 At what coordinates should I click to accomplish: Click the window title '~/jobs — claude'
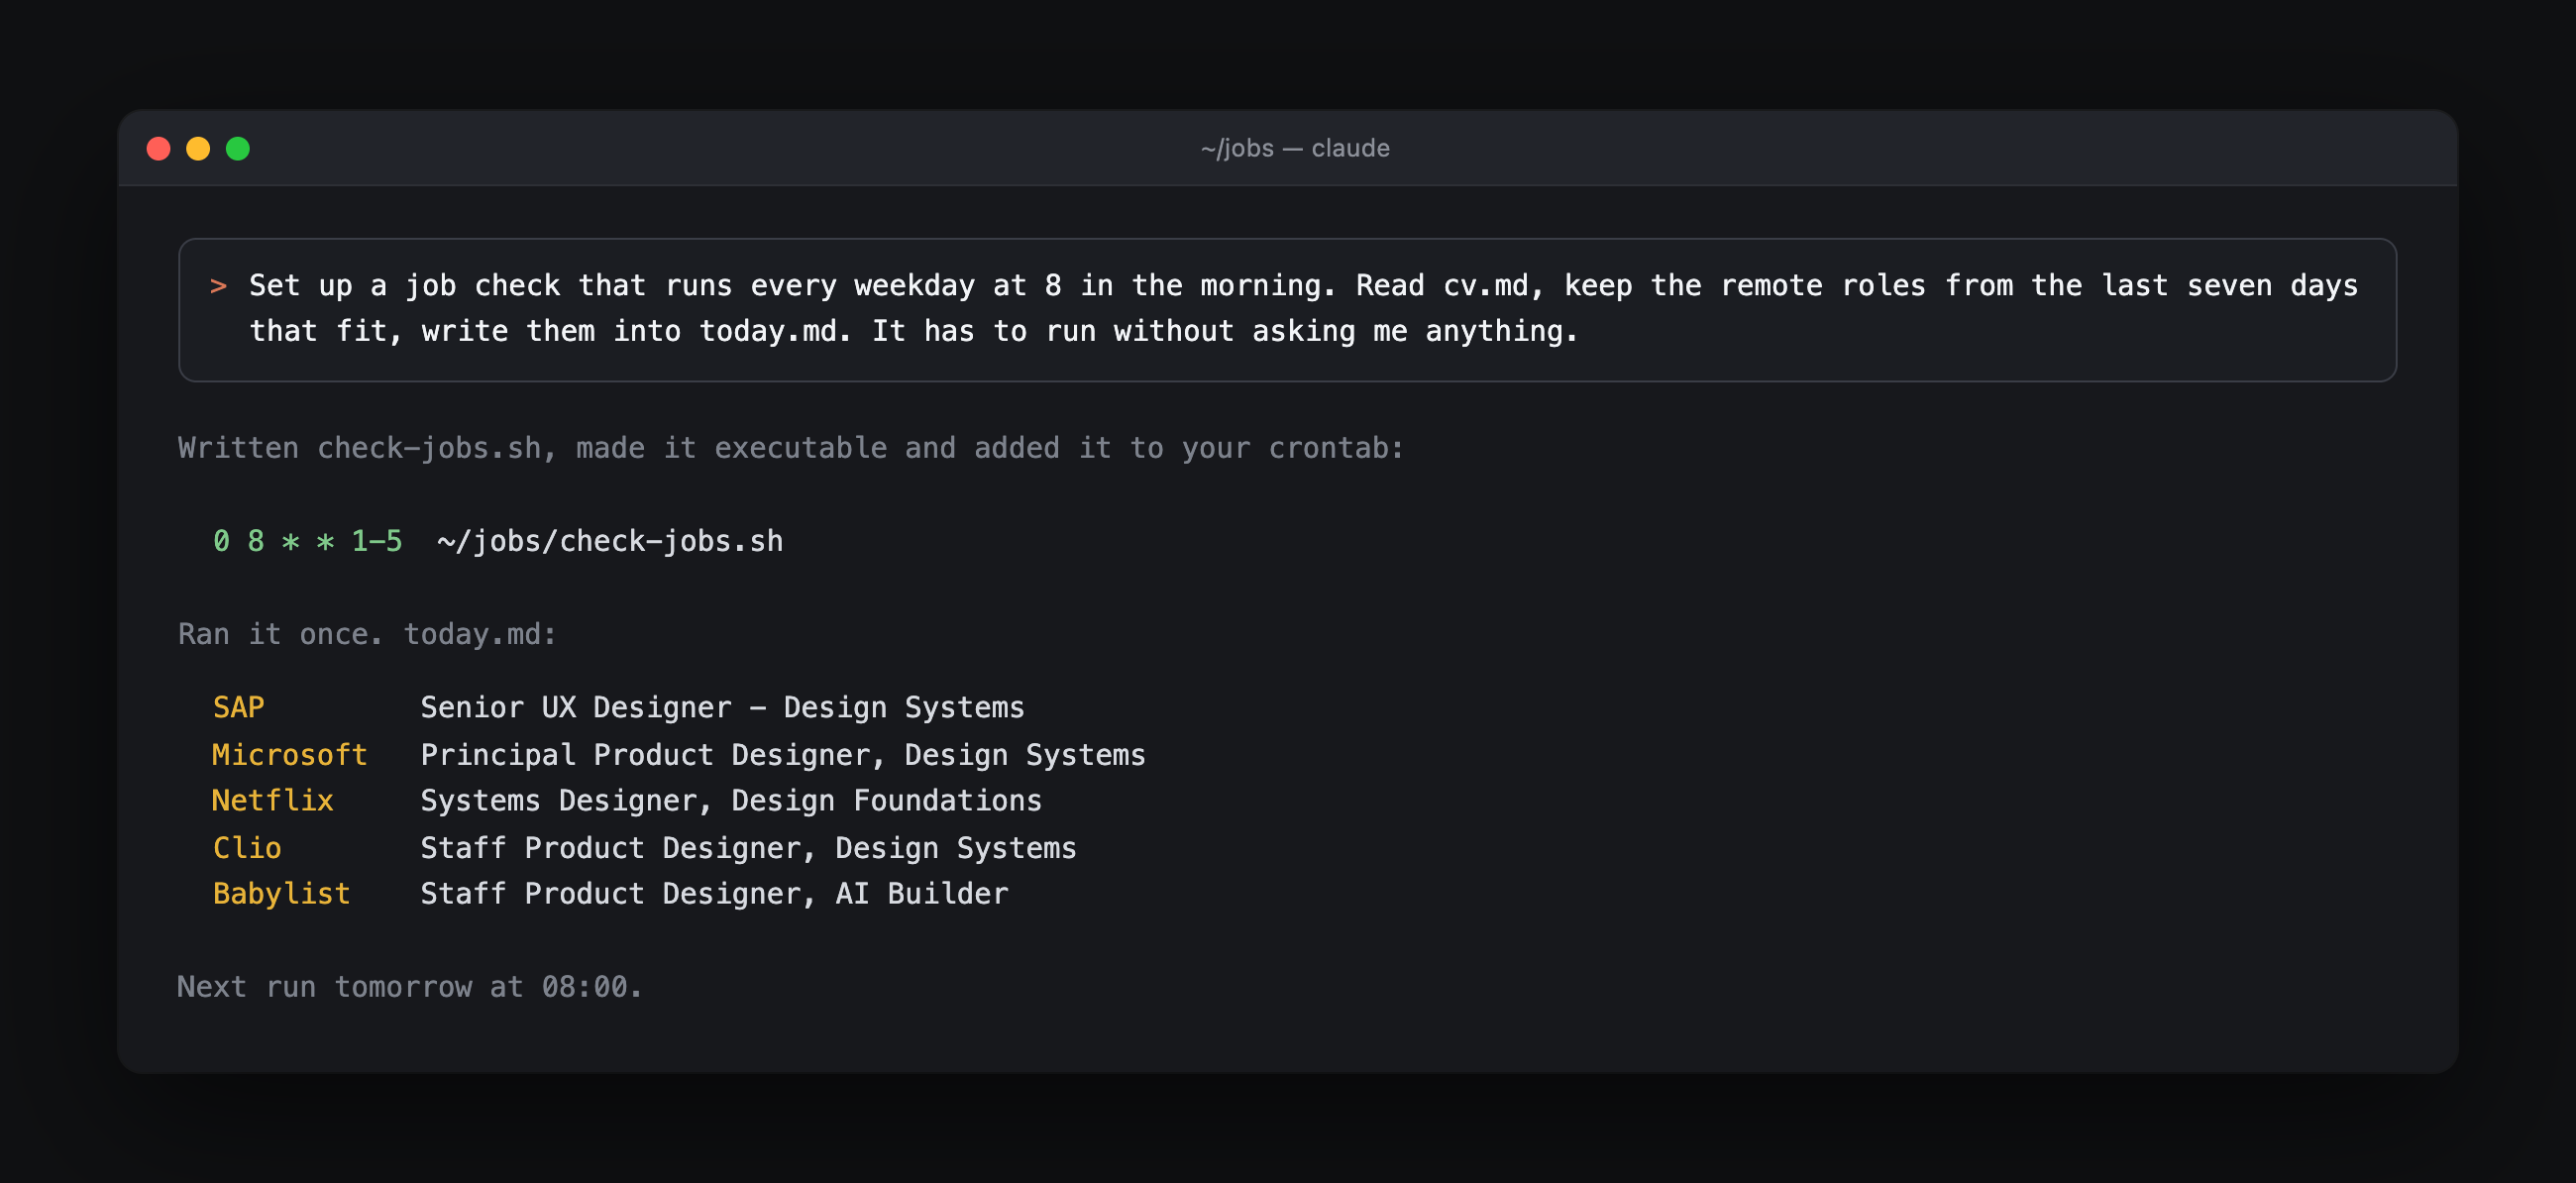[x=1295, y=148]
